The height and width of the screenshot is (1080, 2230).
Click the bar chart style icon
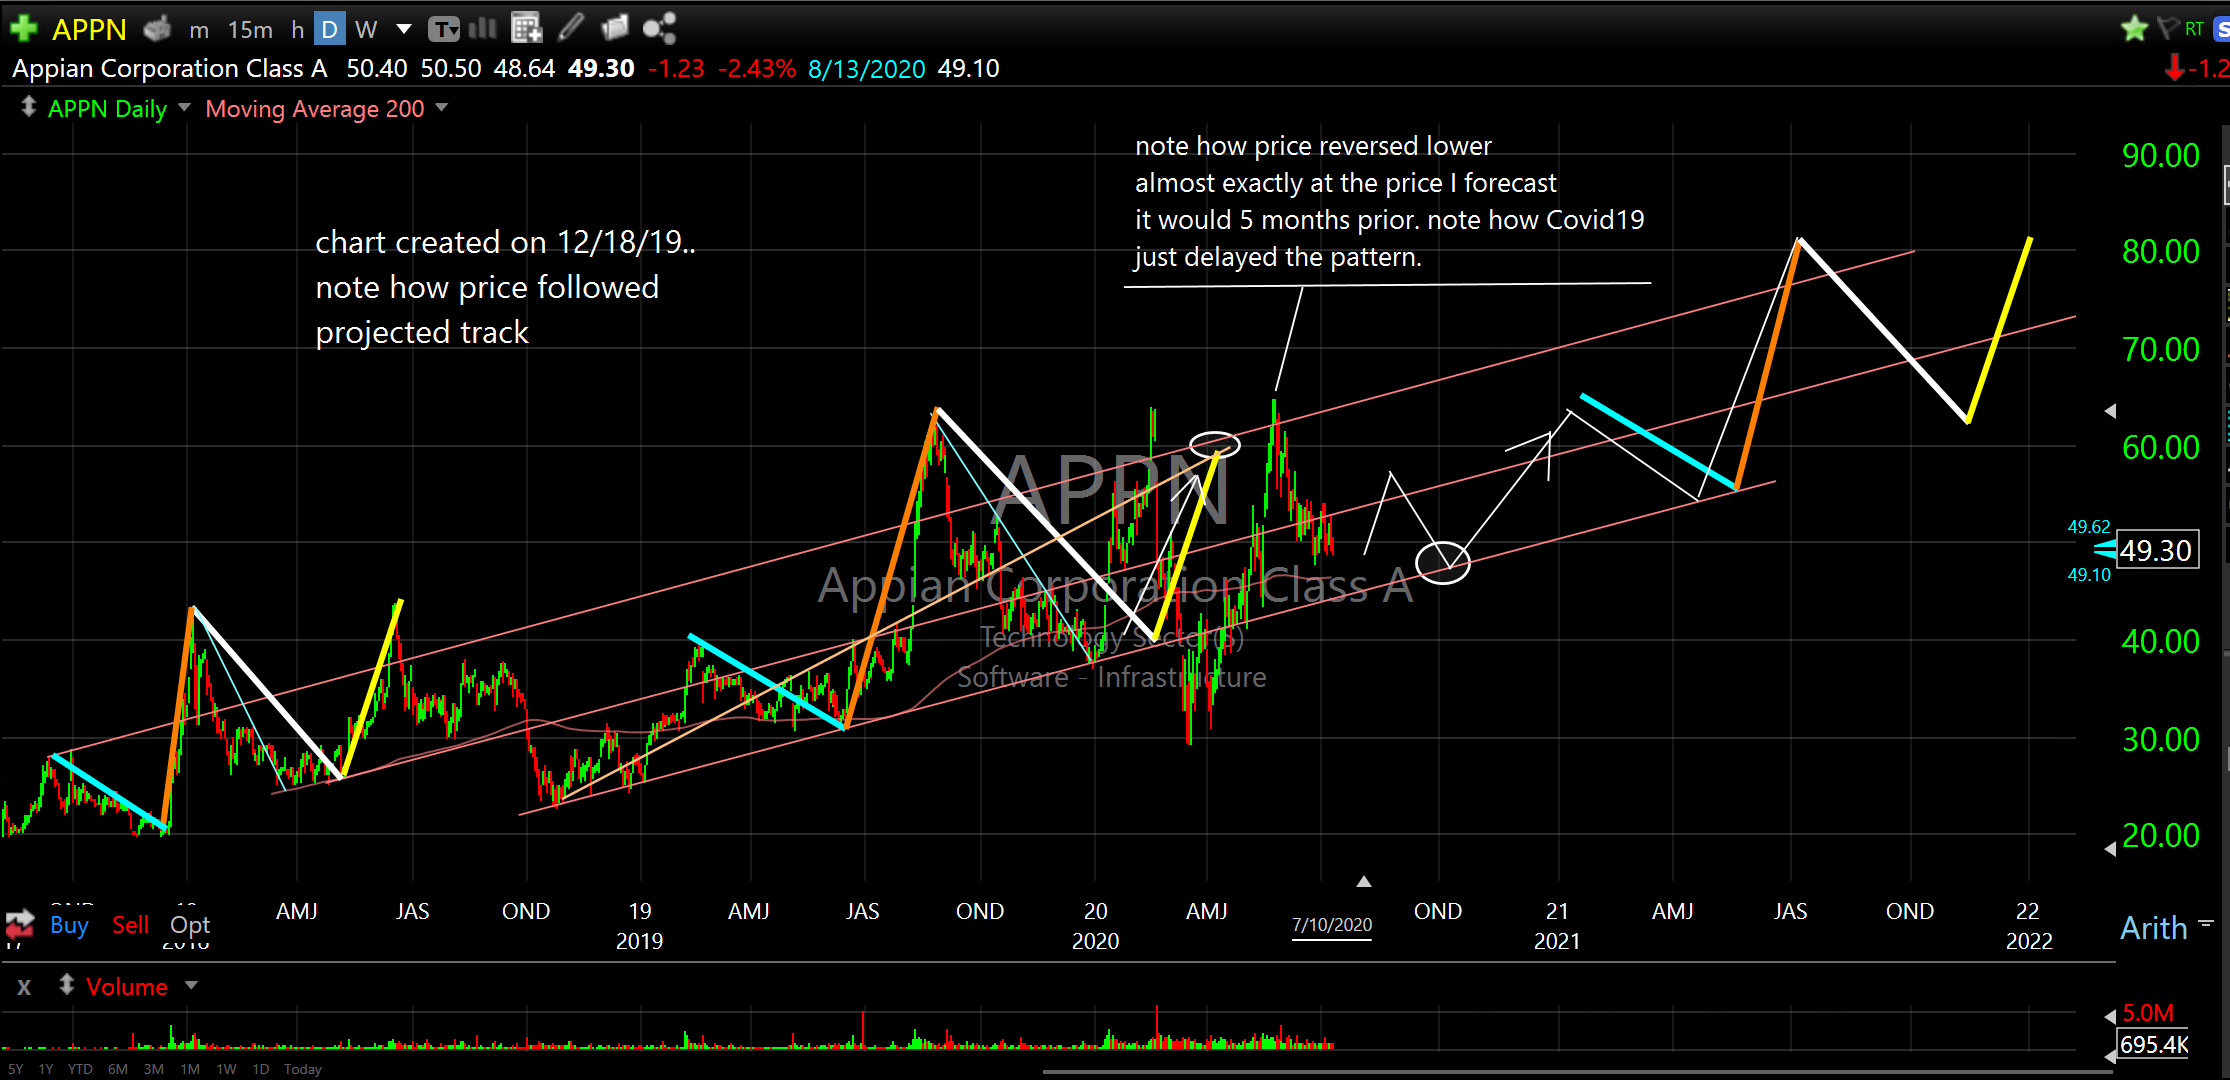coord(483,28)
